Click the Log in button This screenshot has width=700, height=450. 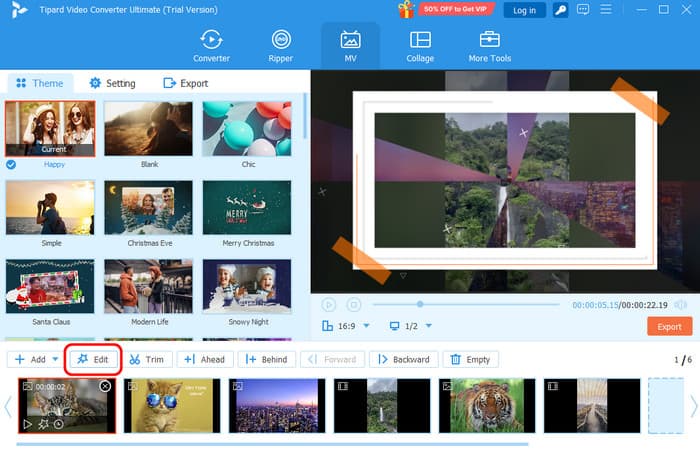click(x=524, y=10)
